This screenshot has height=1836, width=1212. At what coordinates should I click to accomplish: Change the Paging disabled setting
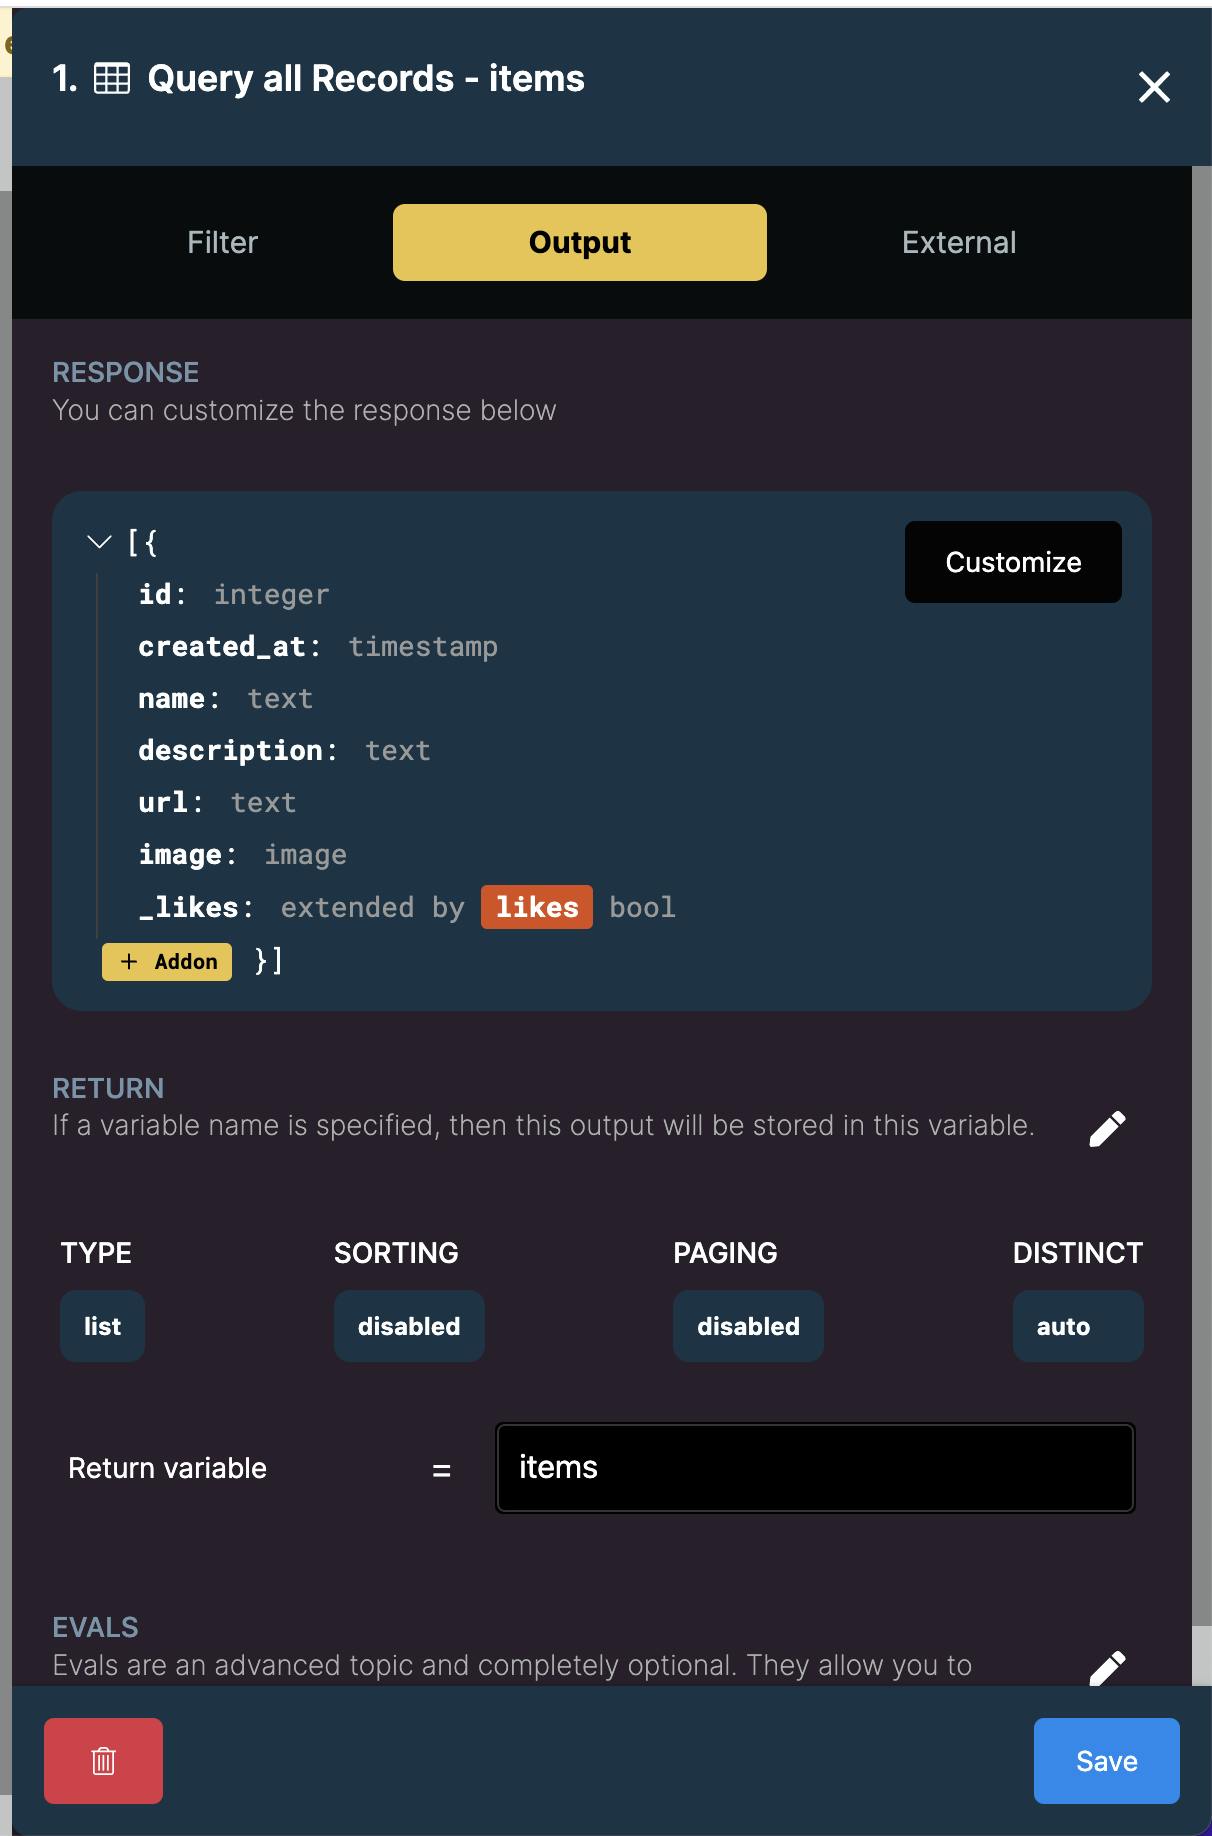[748, 1326]
